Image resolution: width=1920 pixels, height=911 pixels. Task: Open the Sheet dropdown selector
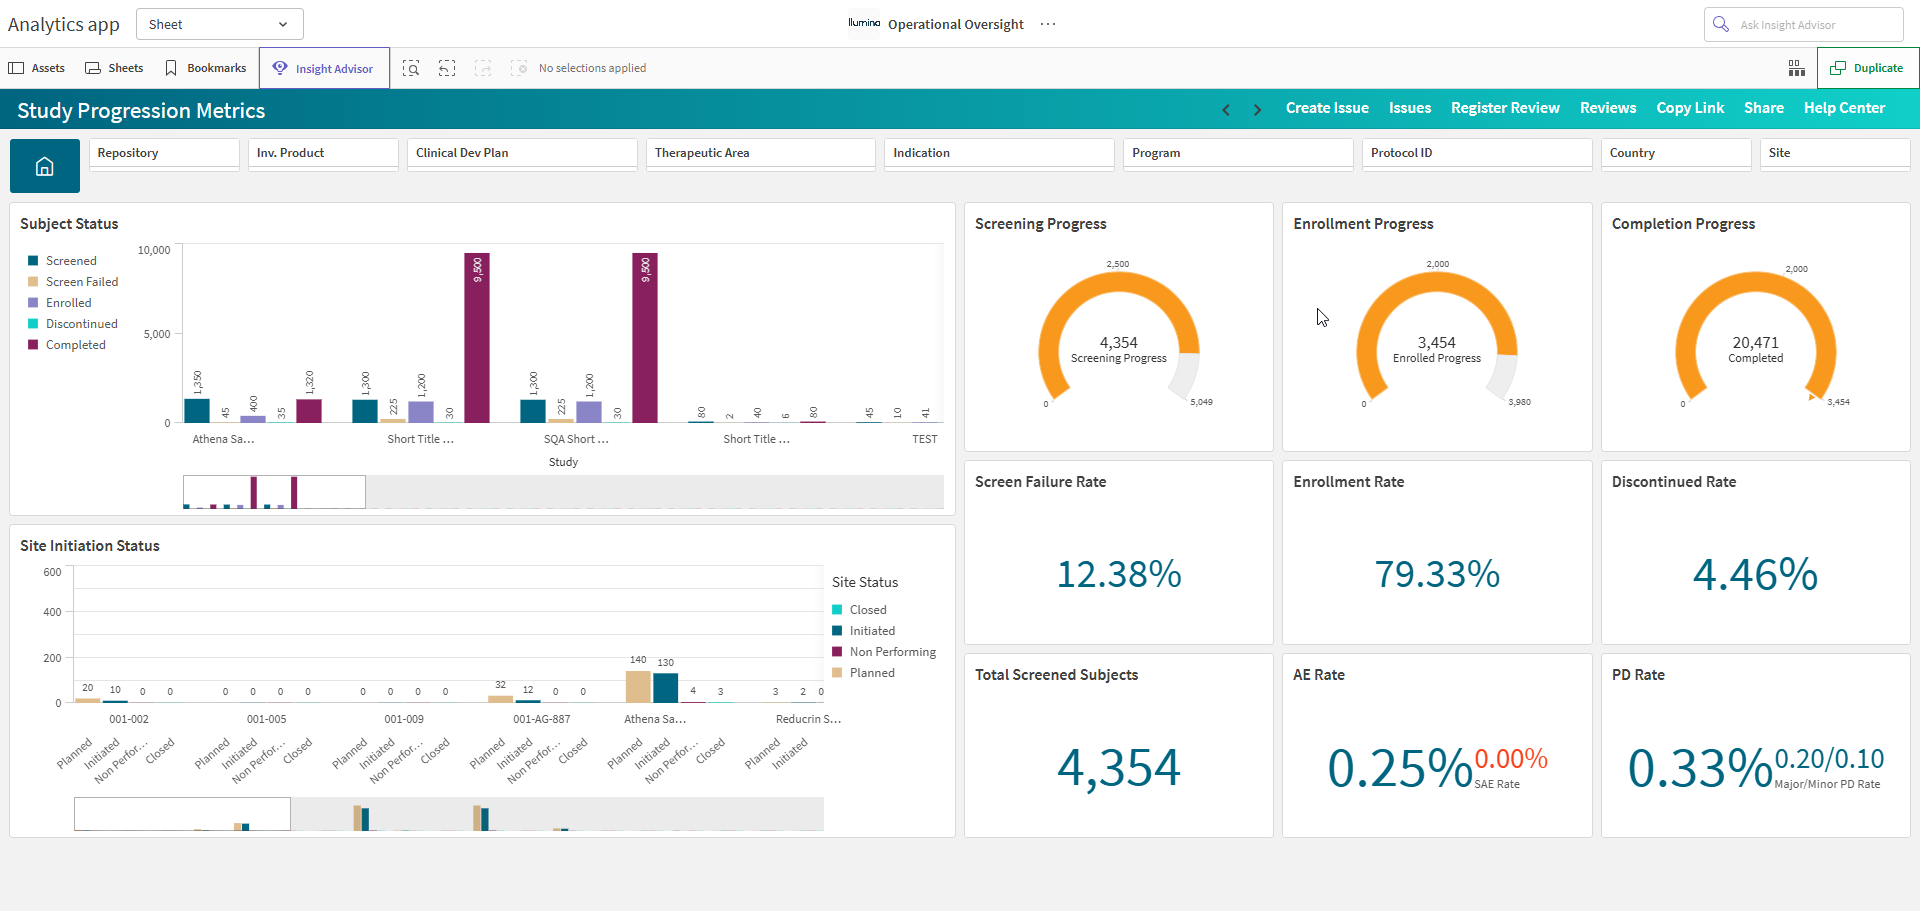220,24
